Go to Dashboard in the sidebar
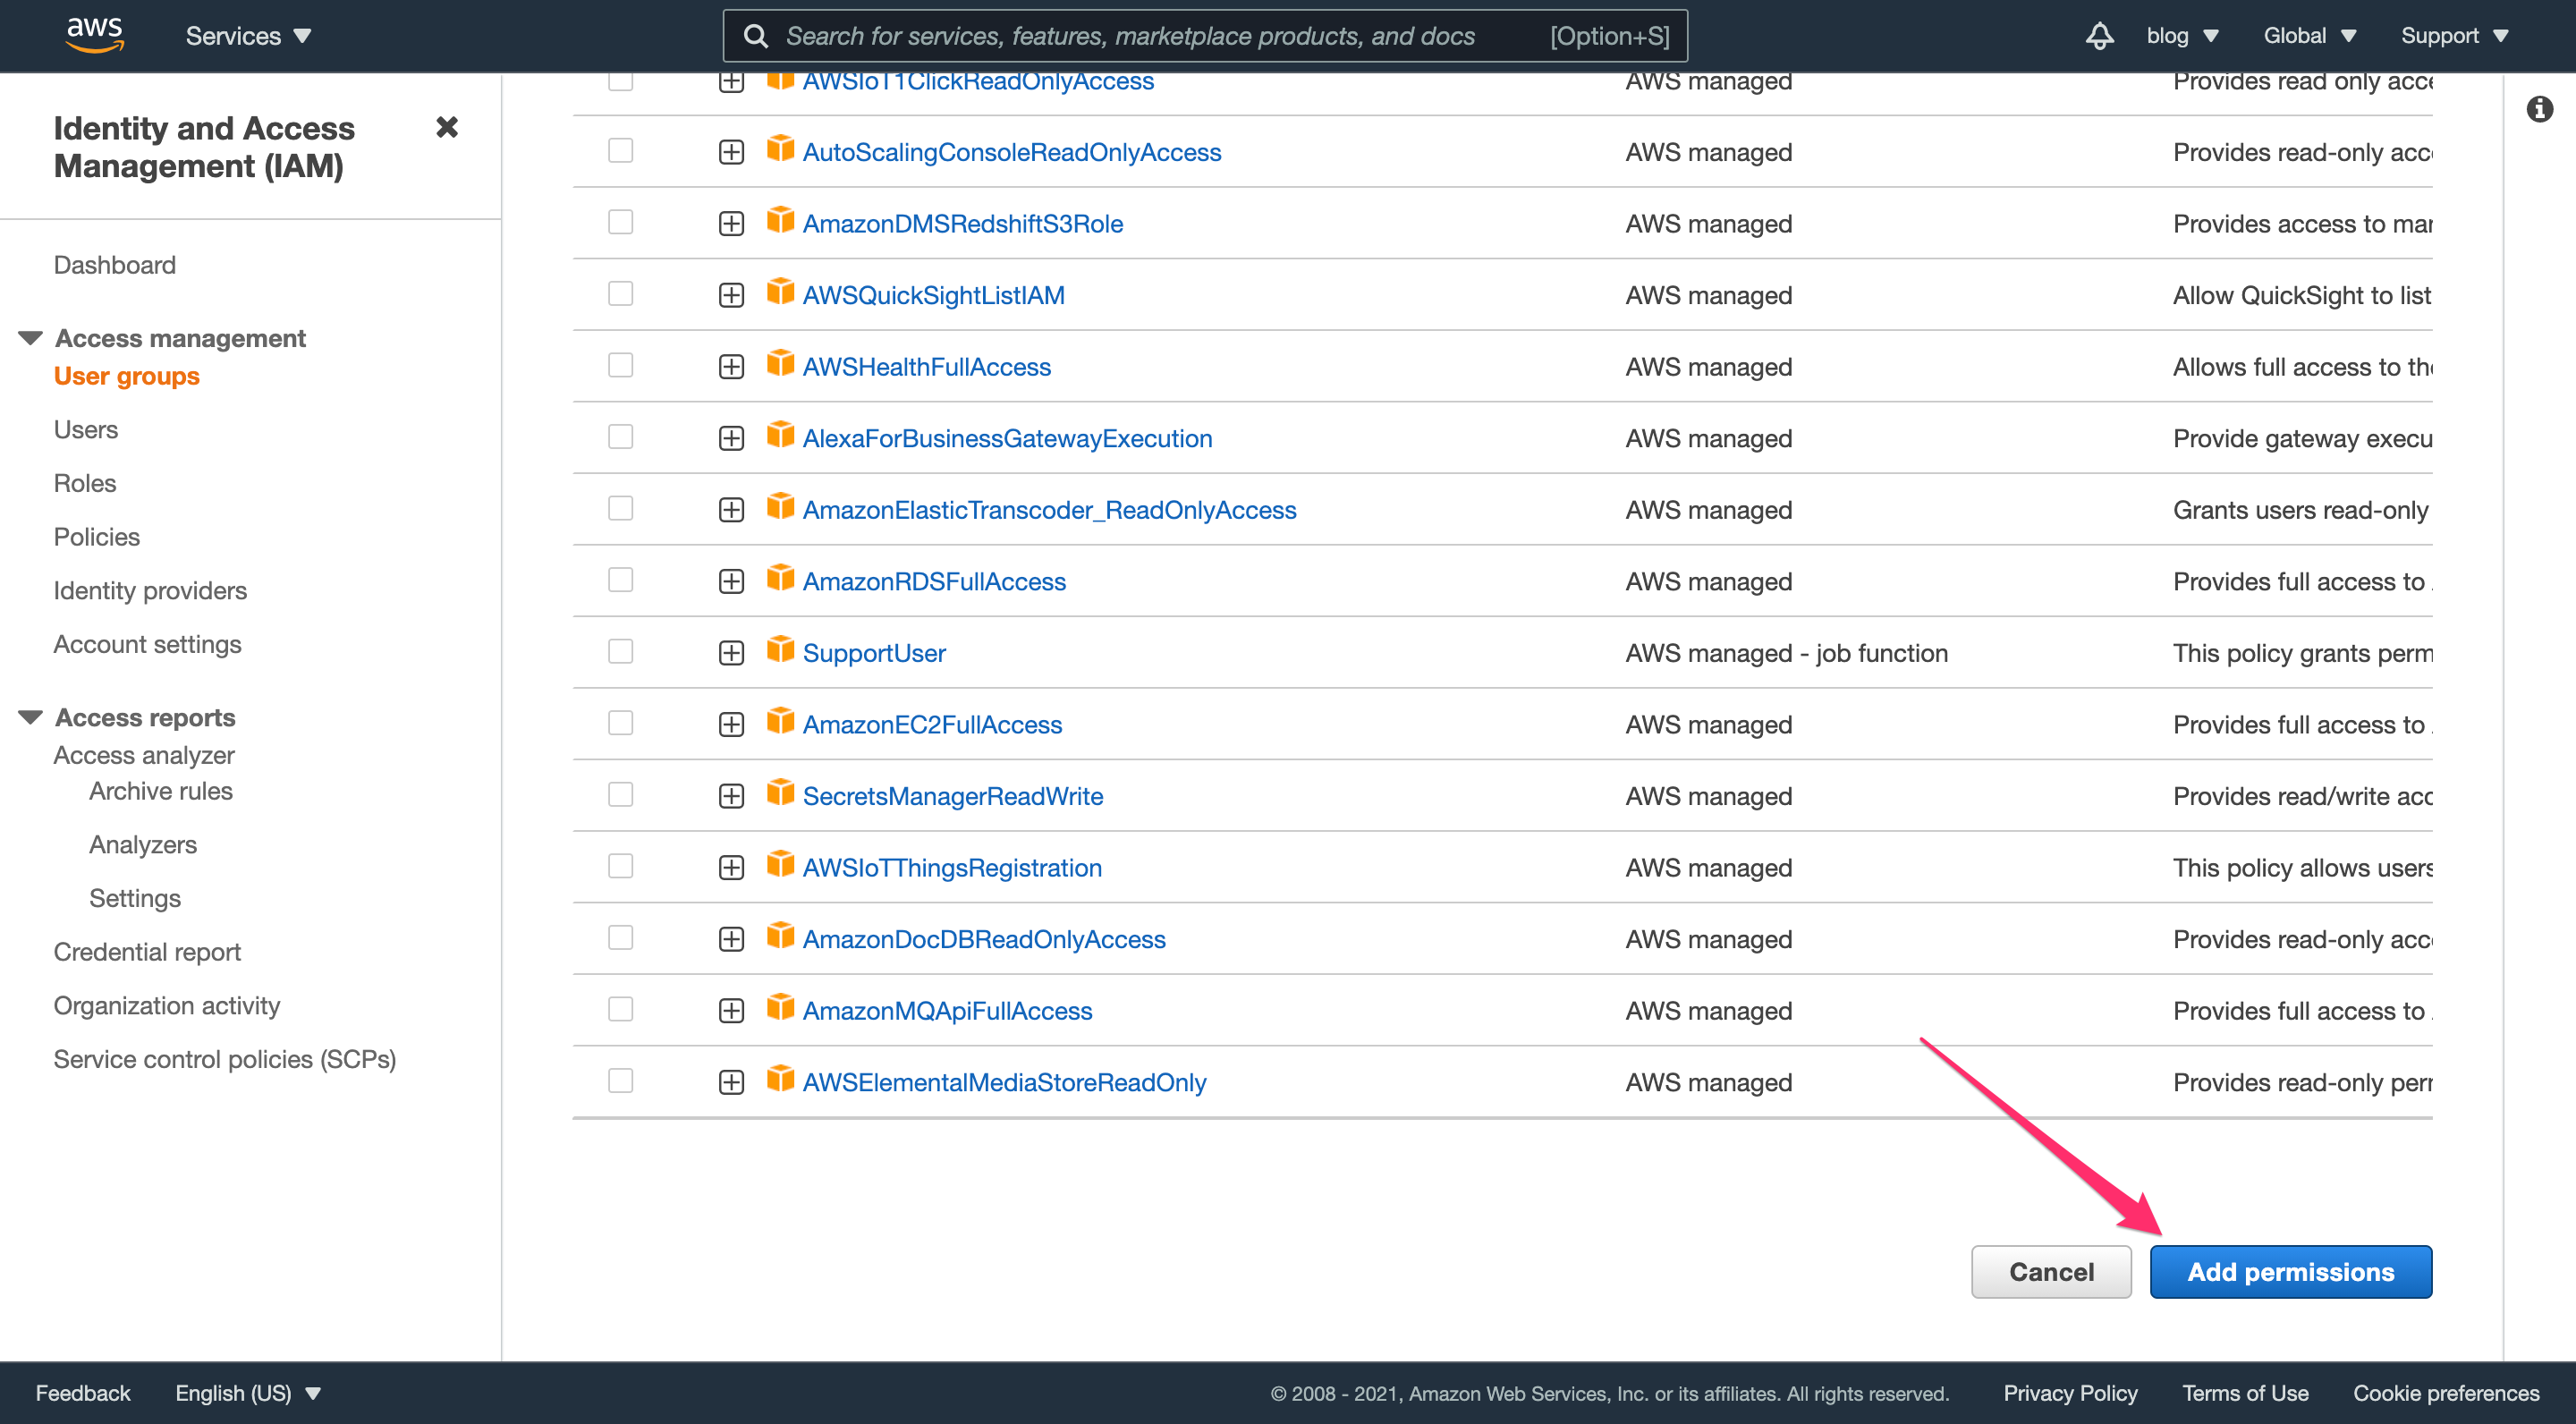The width and height of the screenshot is (2576, 1424). click(x=114, y=265)
